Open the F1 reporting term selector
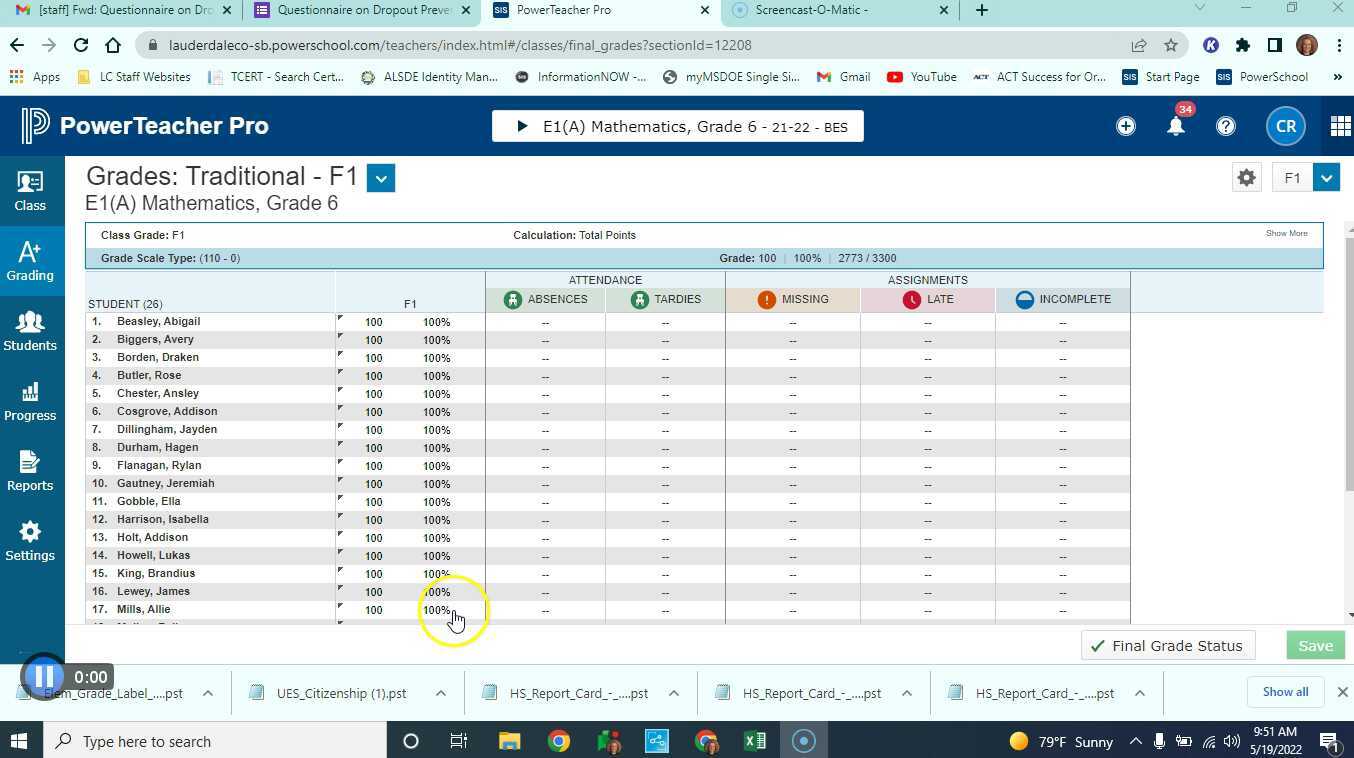This screenshot has height=758, width=1354. 1326,177
